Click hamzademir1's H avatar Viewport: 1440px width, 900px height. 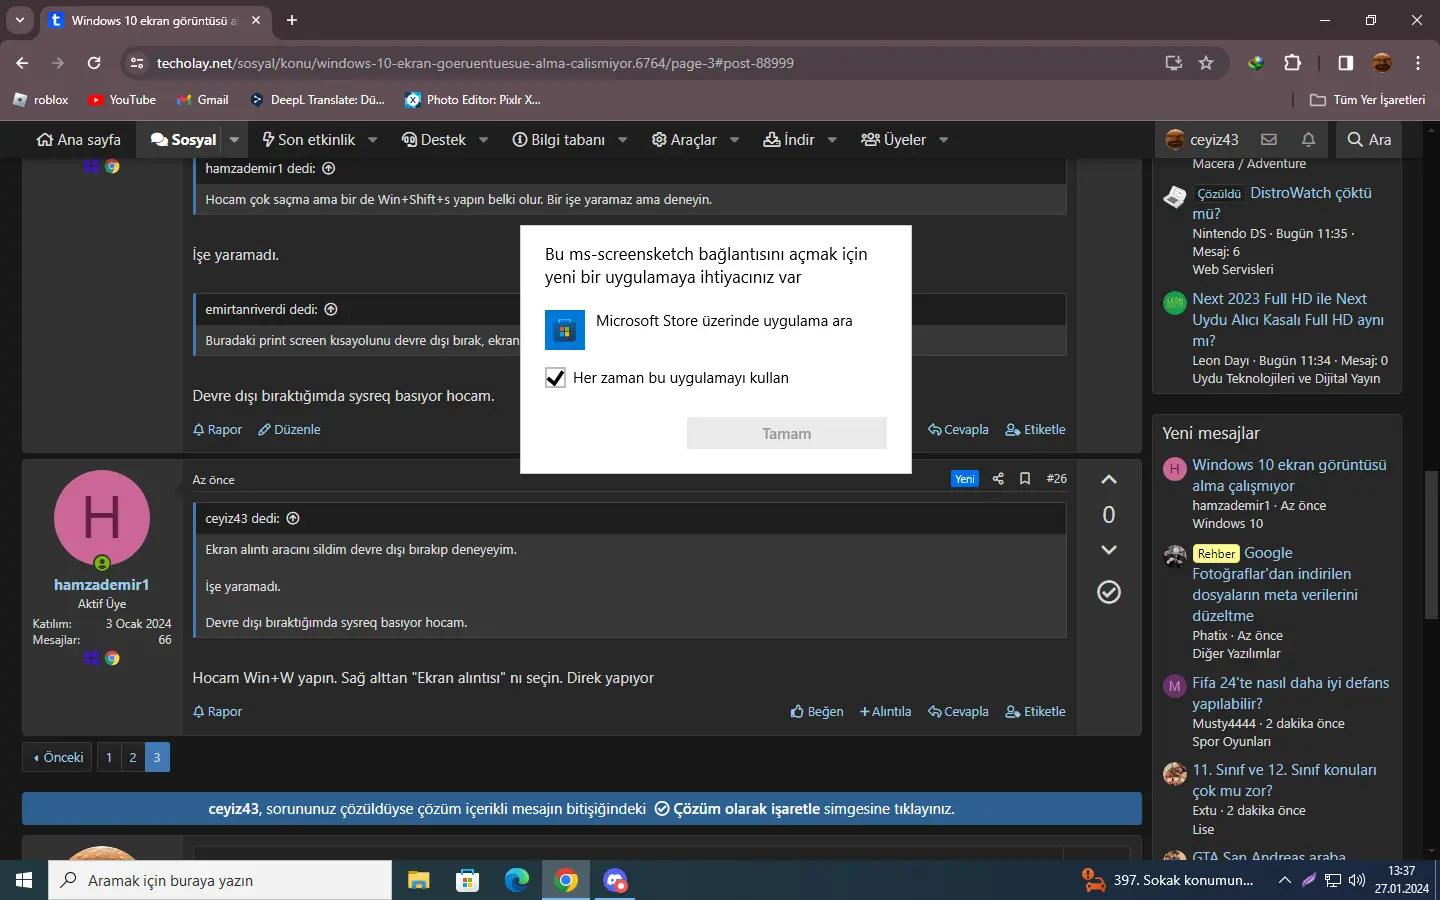click(101, 518)
